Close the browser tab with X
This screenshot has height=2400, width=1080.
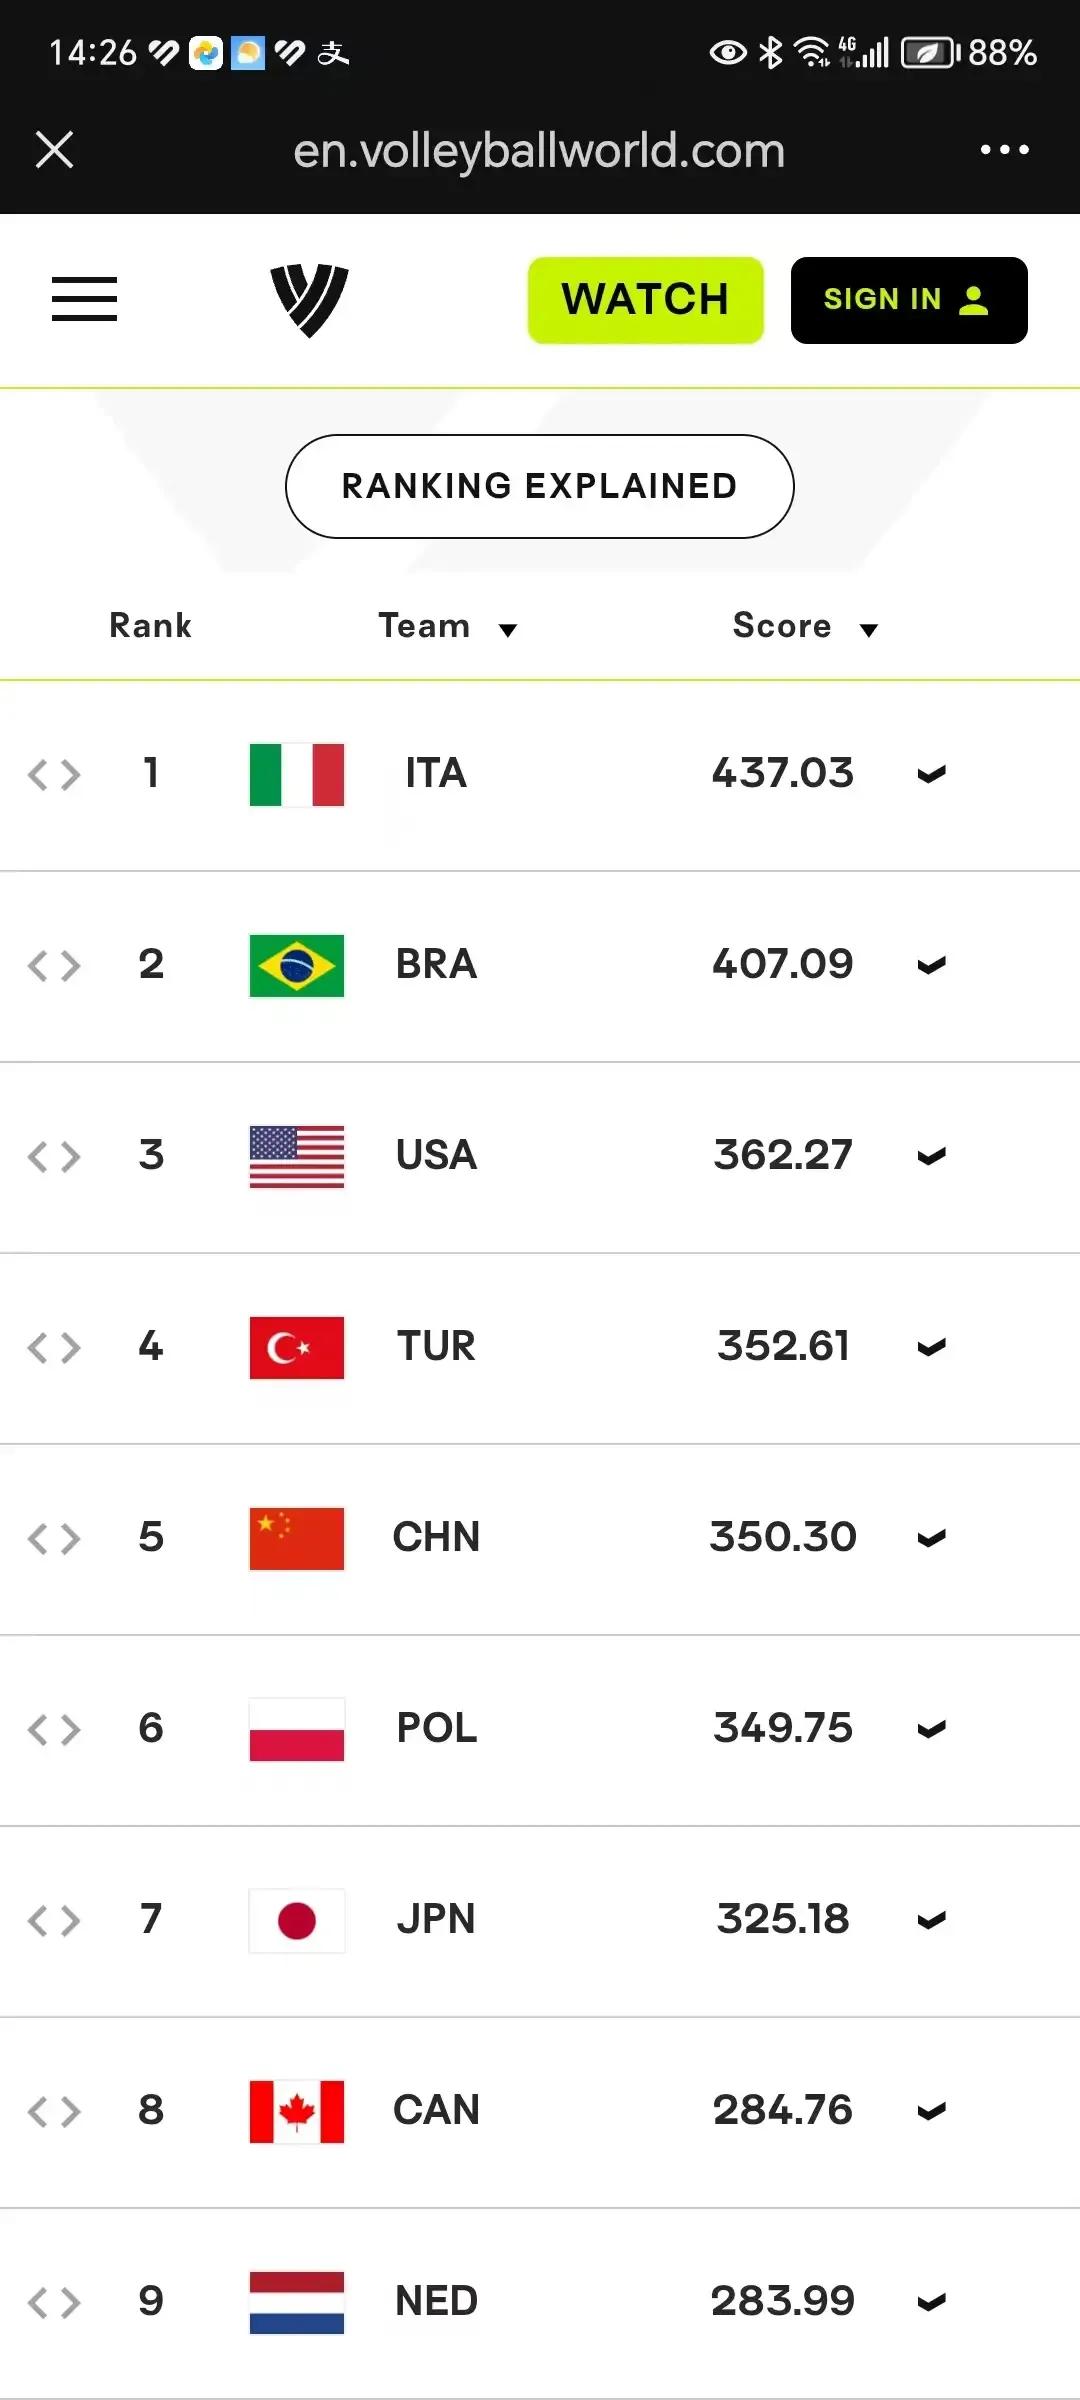pos(54,150)
